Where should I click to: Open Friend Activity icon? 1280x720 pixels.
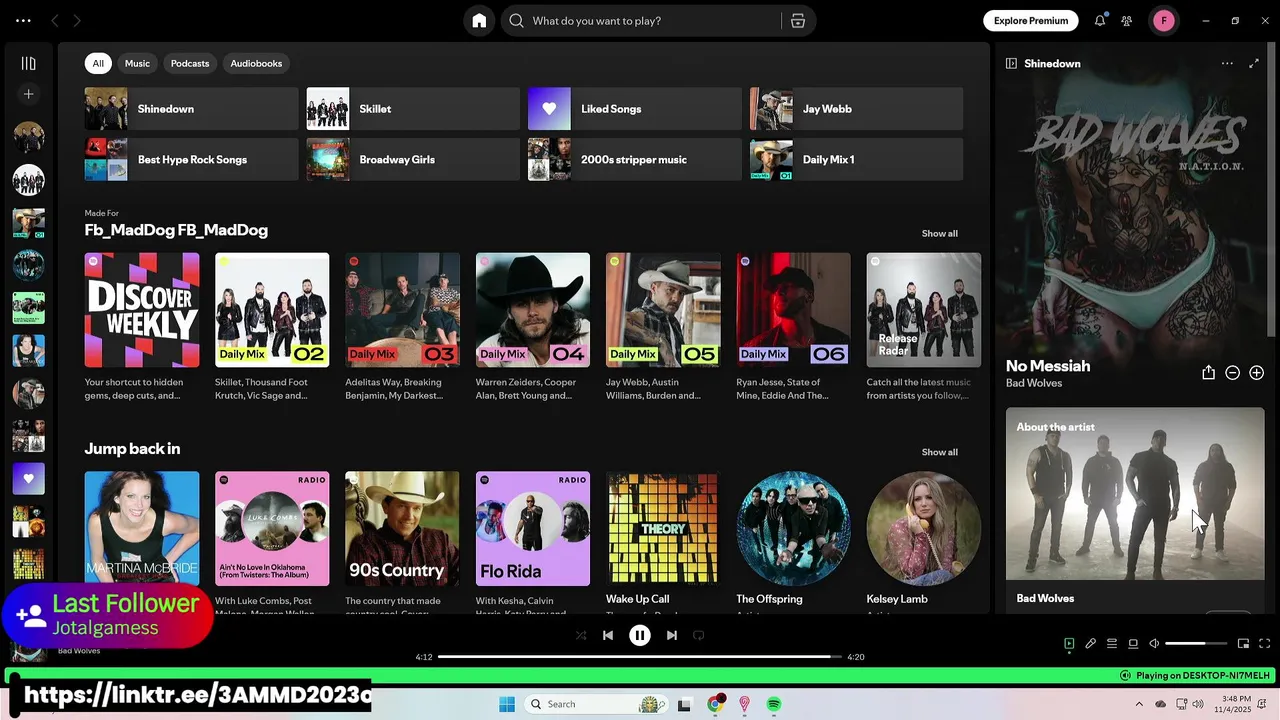pos(1127,21)
